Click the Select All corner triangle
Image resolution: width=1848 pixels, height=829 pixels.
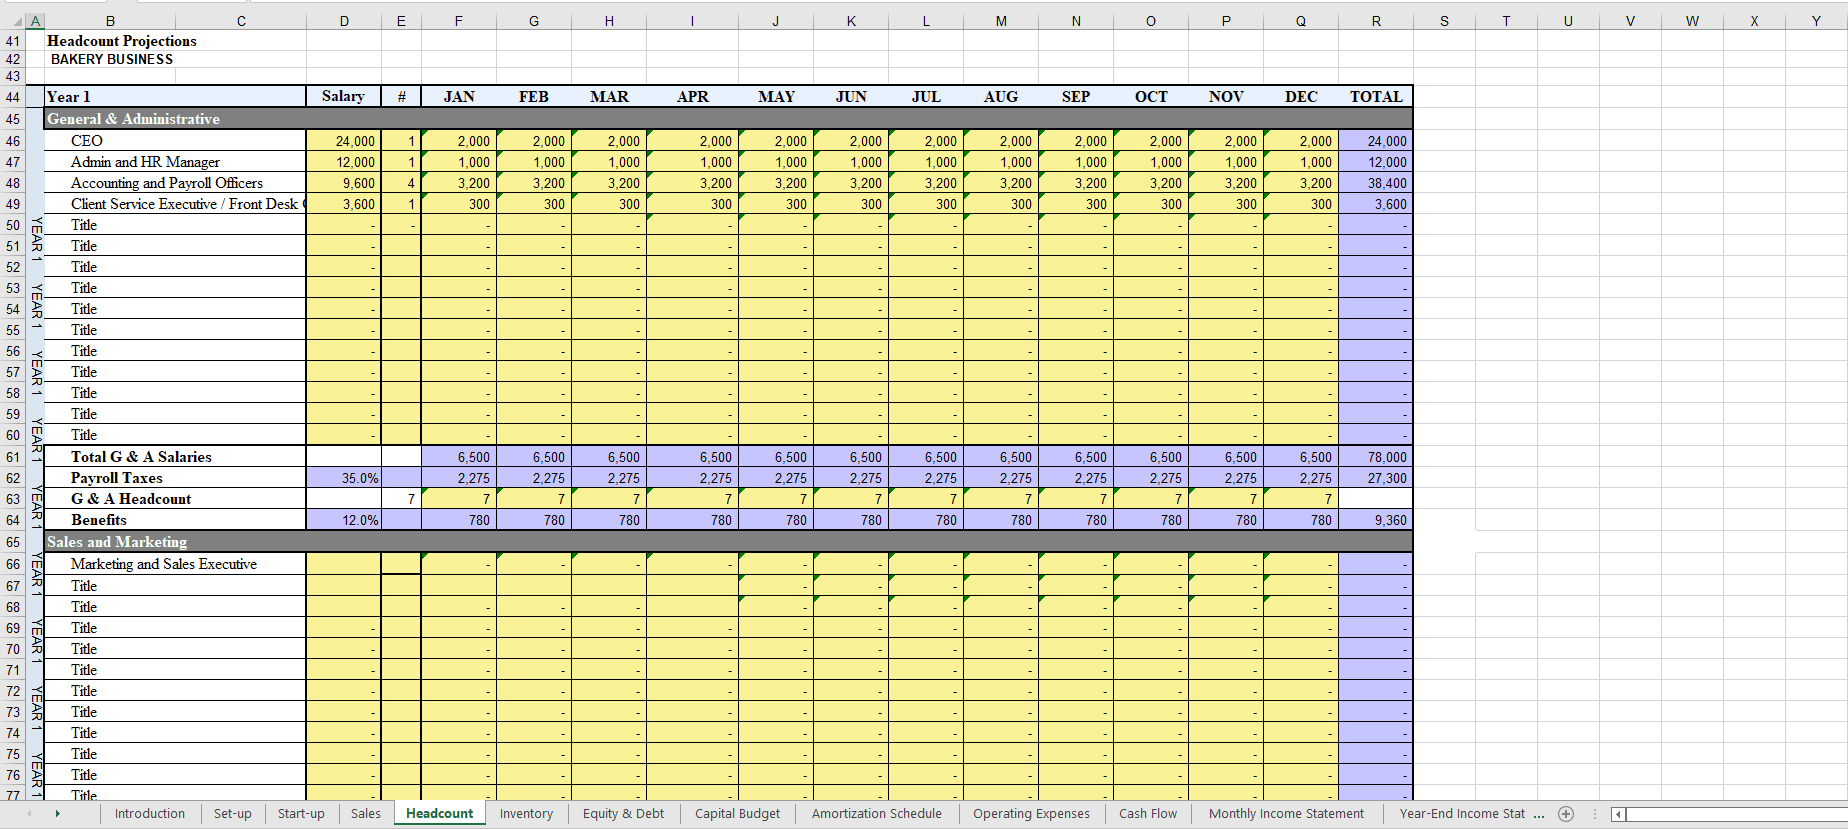(x=16, y=21)
